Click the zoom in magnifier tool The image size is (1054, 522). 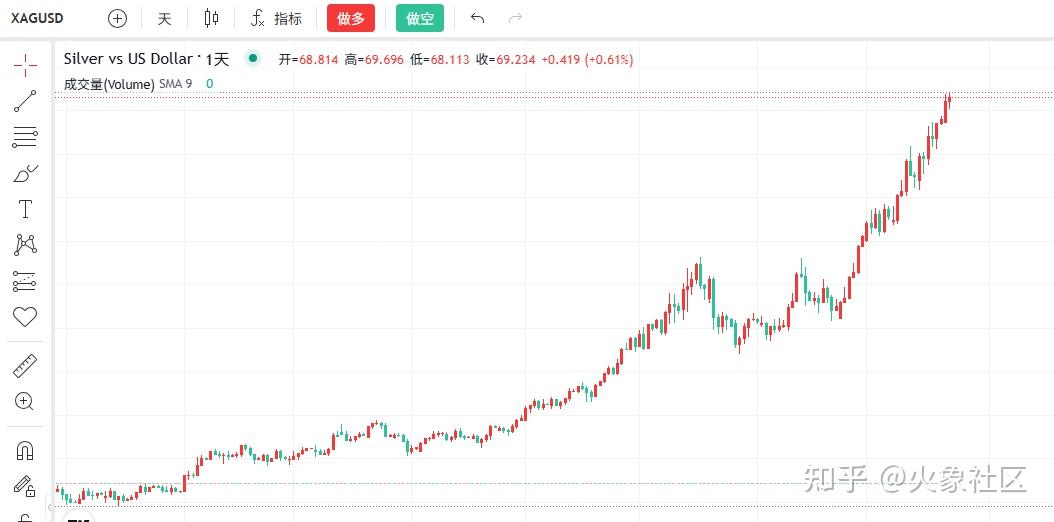25,401
